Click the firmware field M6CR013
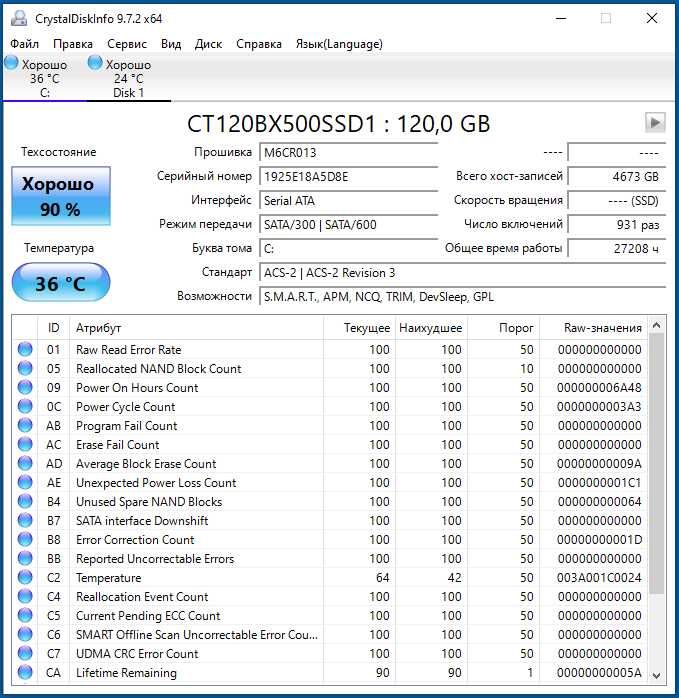The width and height of the screenshot is (679, 698). (349, 153)
